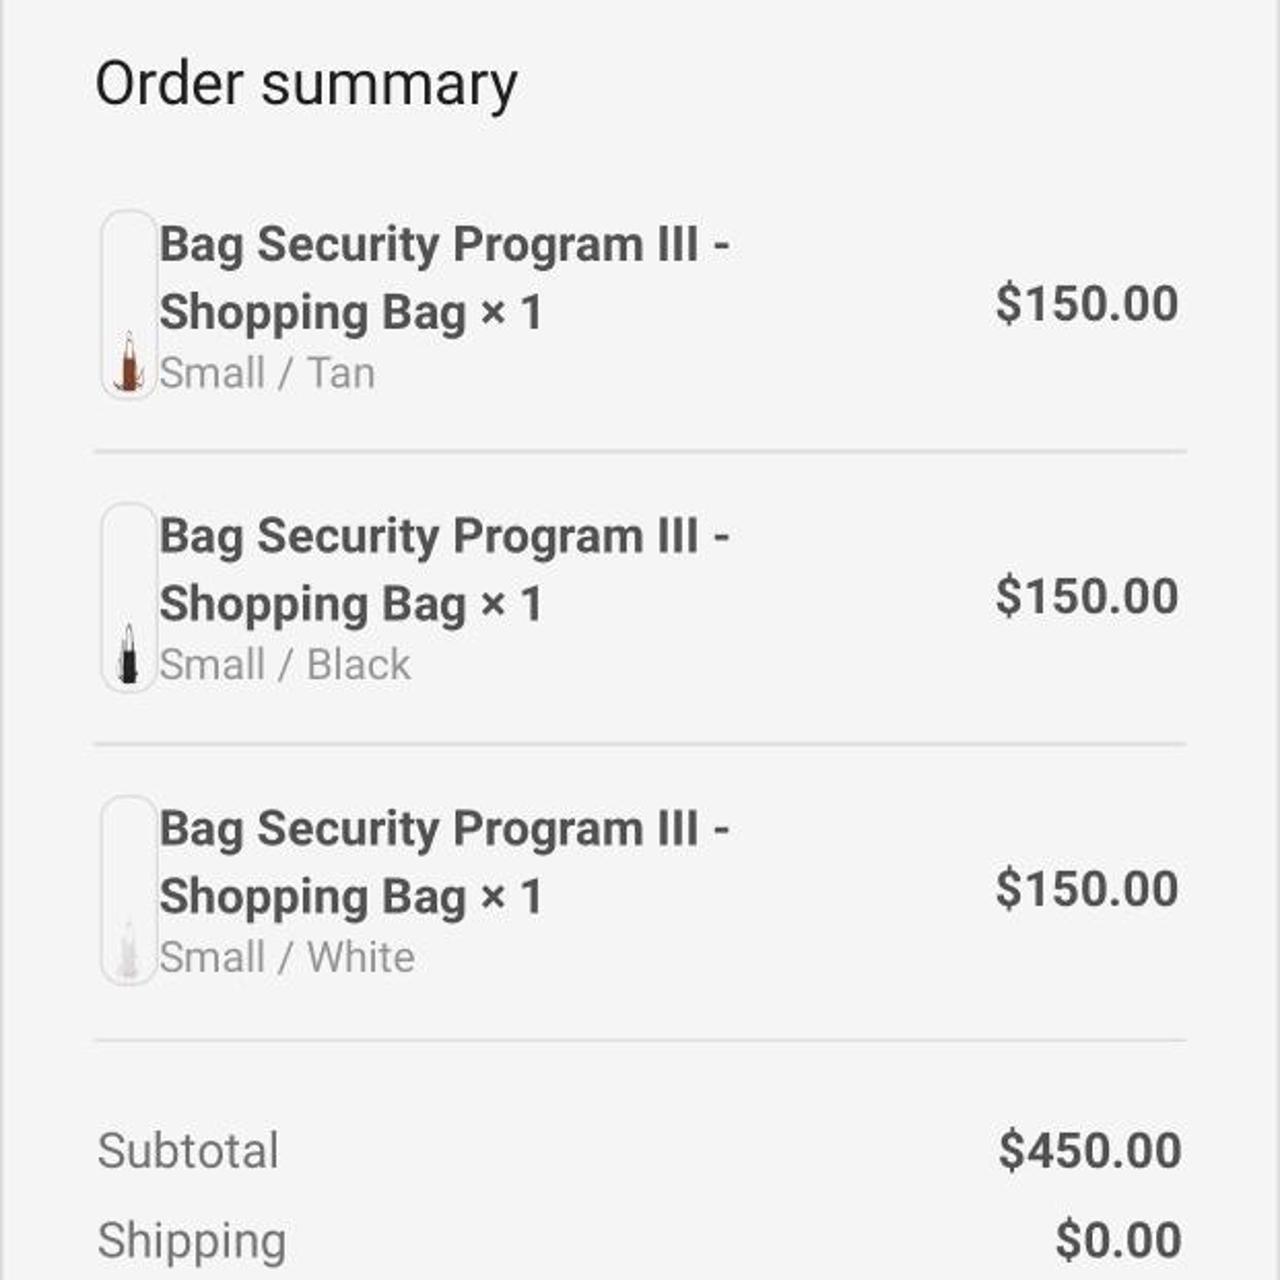Viewport: 1280px width, 1280px height.
Task: Click the $150.00 price of Tan bag
Action: (1086, 304)
